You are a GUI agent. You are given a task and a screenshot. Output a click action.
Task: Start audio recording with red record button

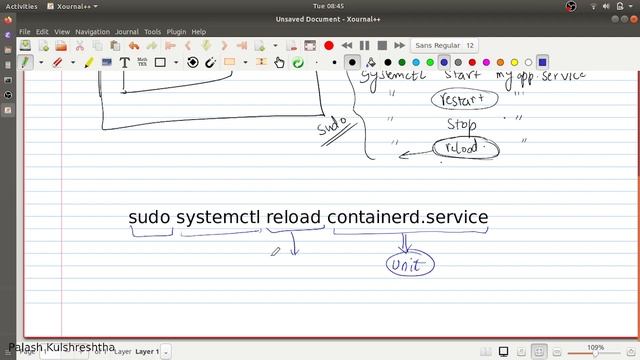329,45
